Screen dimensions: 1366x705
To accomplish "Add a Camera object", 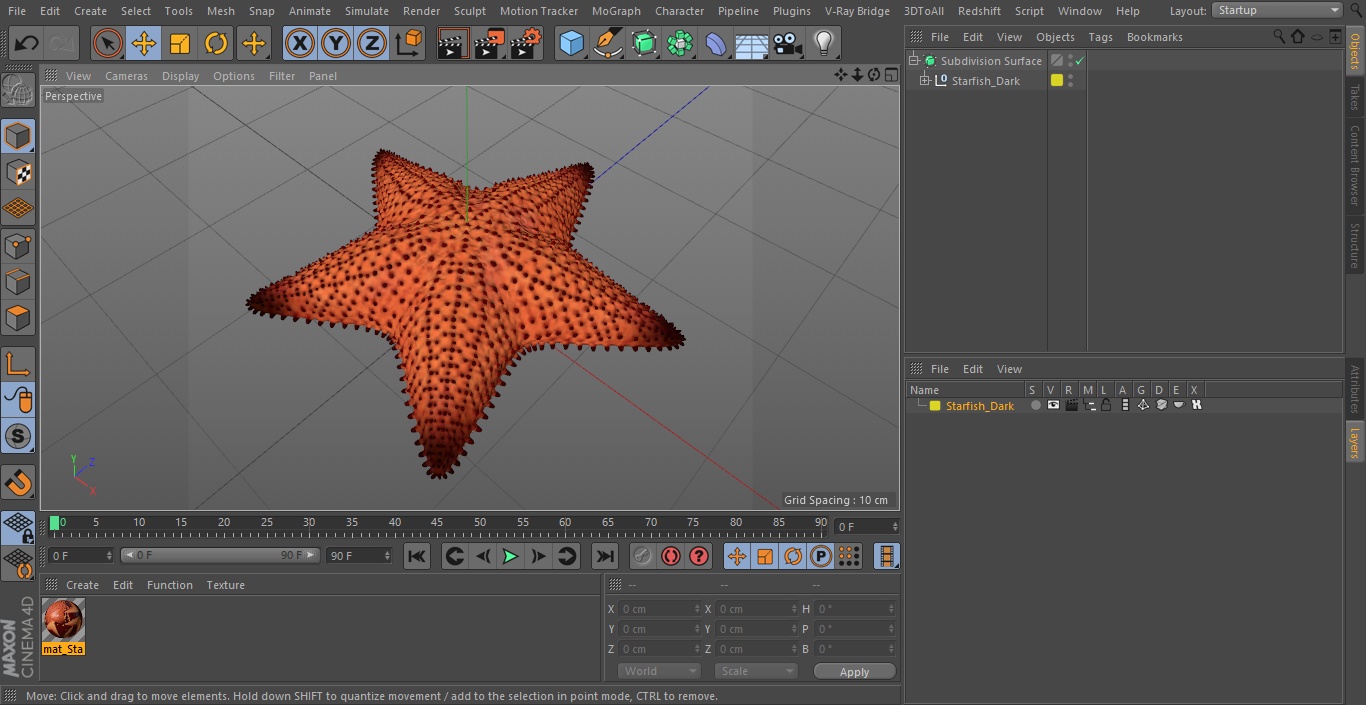I will (x=788, y=43).
